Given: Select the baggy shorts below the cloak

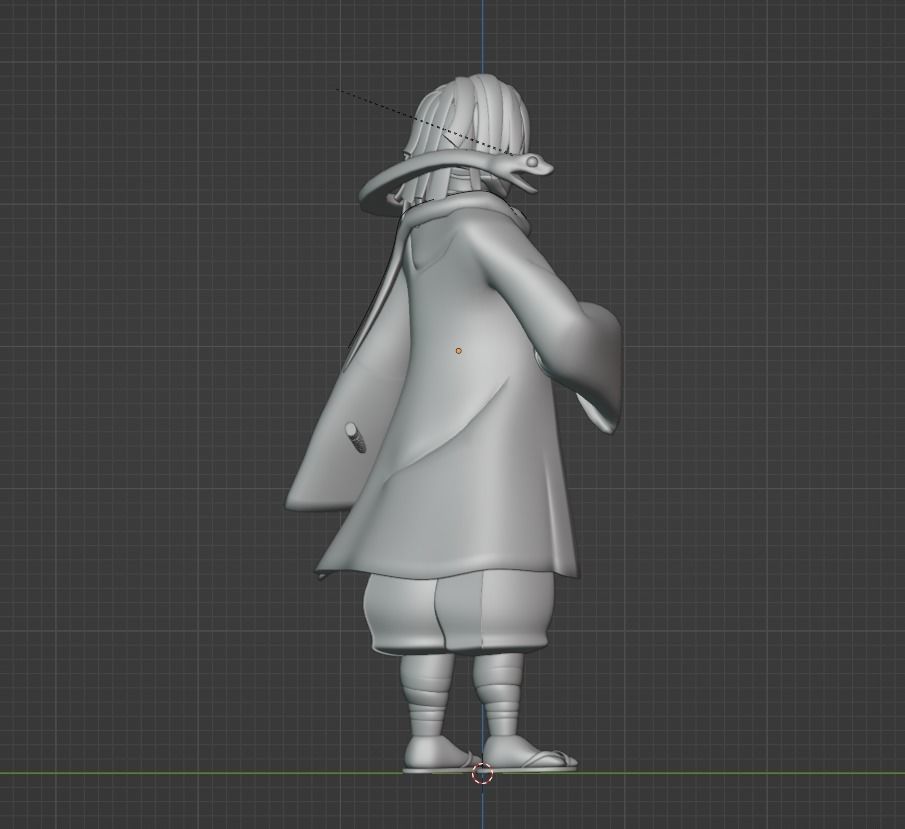Looking at the screenshot, I should click(x=457, y=613).
